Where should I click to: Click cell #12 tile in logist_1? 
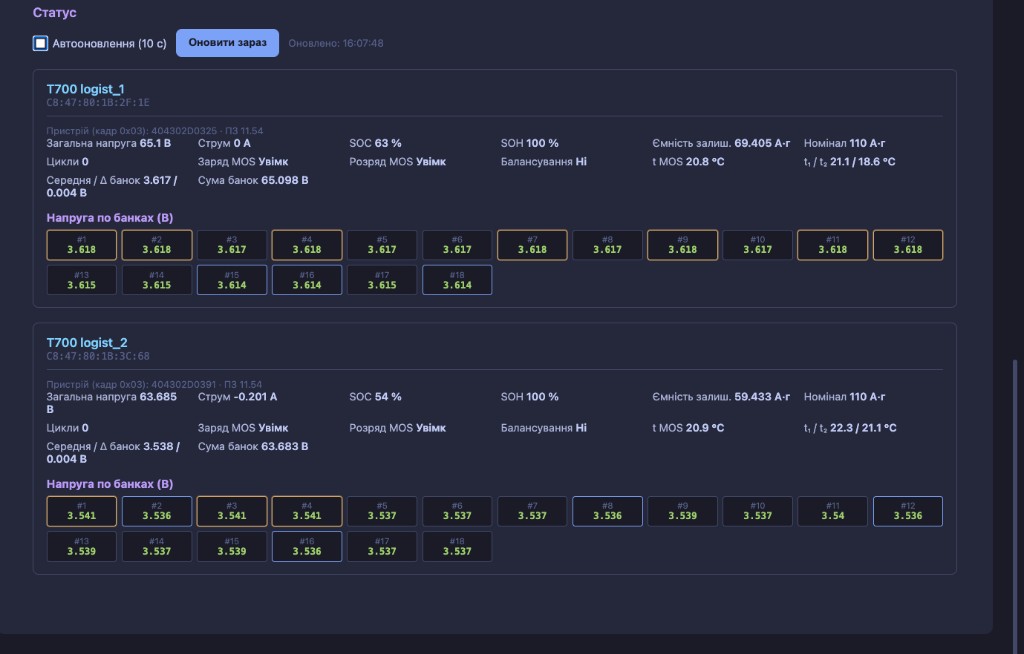908,245
